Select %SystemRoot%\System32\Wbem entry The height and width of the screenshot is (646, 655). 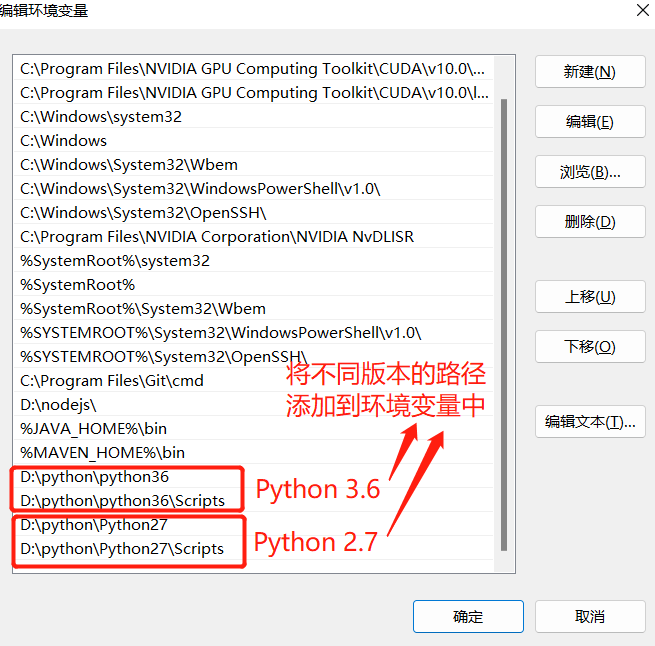click(x=254, y=309)
